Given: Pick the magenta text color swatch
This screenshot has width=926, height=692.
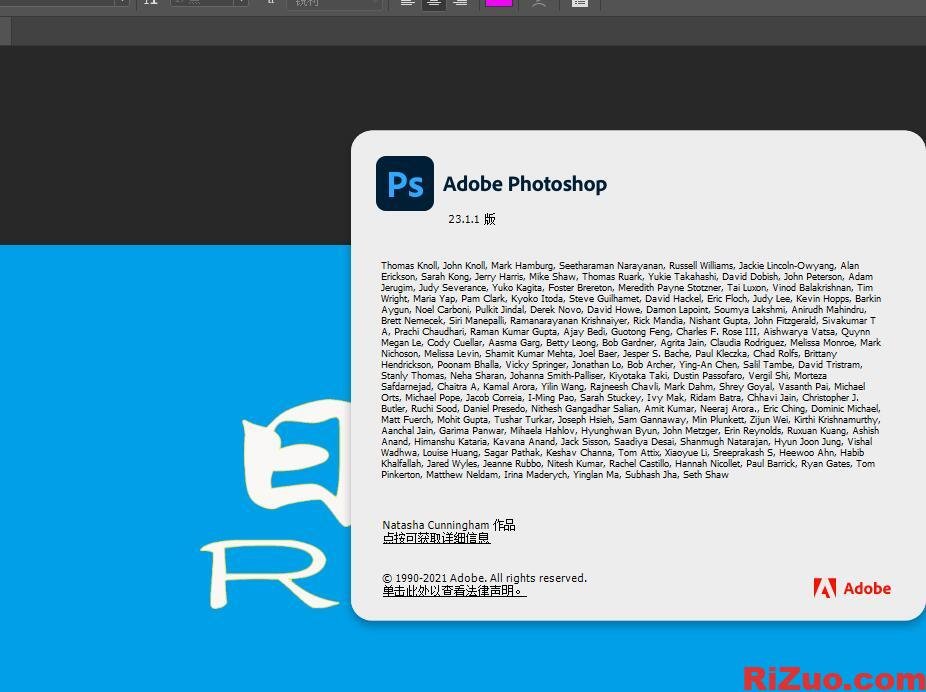Looking at the screenshot, I should coord(498,2).
